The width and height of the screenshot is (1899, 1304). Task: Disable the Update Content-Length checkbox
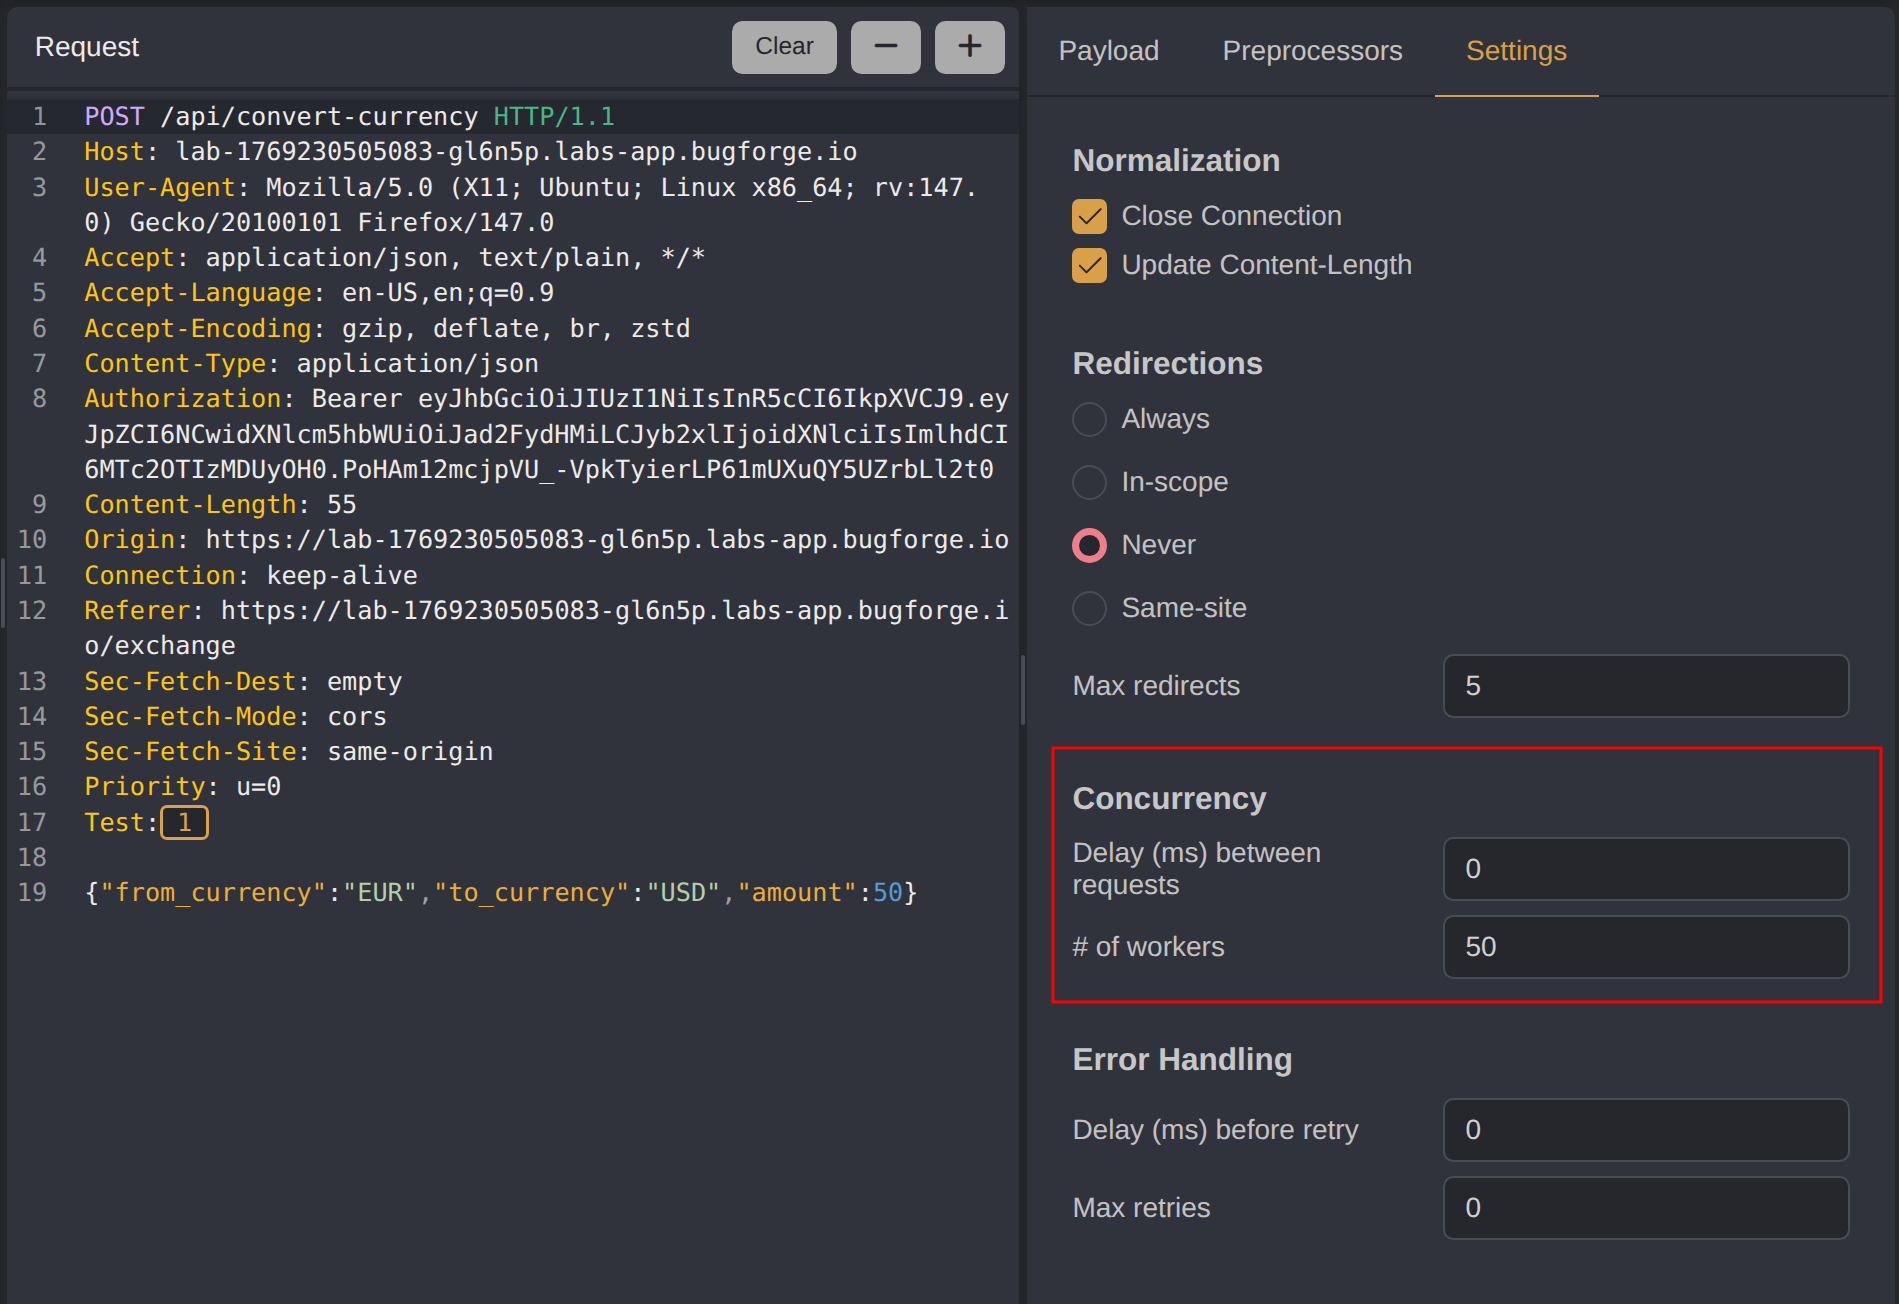point(1089,265)
